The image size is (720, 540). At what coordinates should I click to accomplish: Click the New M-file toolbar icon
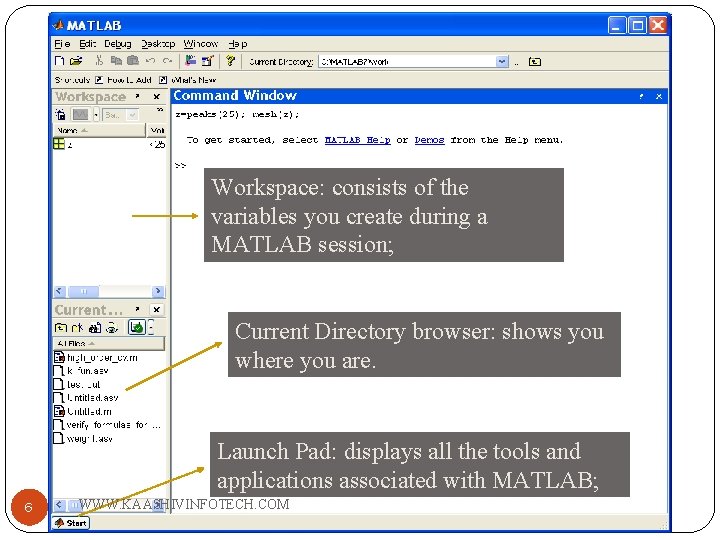[x=60, y=61]
